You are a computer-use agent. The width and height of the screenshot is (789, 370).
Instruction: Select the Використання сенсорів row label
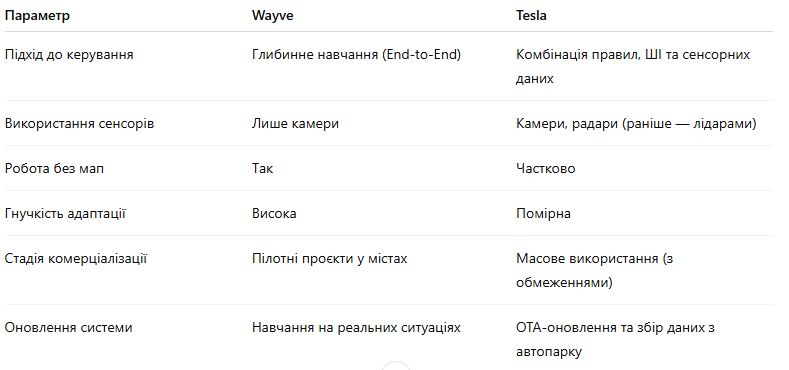pyautogui.click(x=80, y=123)
